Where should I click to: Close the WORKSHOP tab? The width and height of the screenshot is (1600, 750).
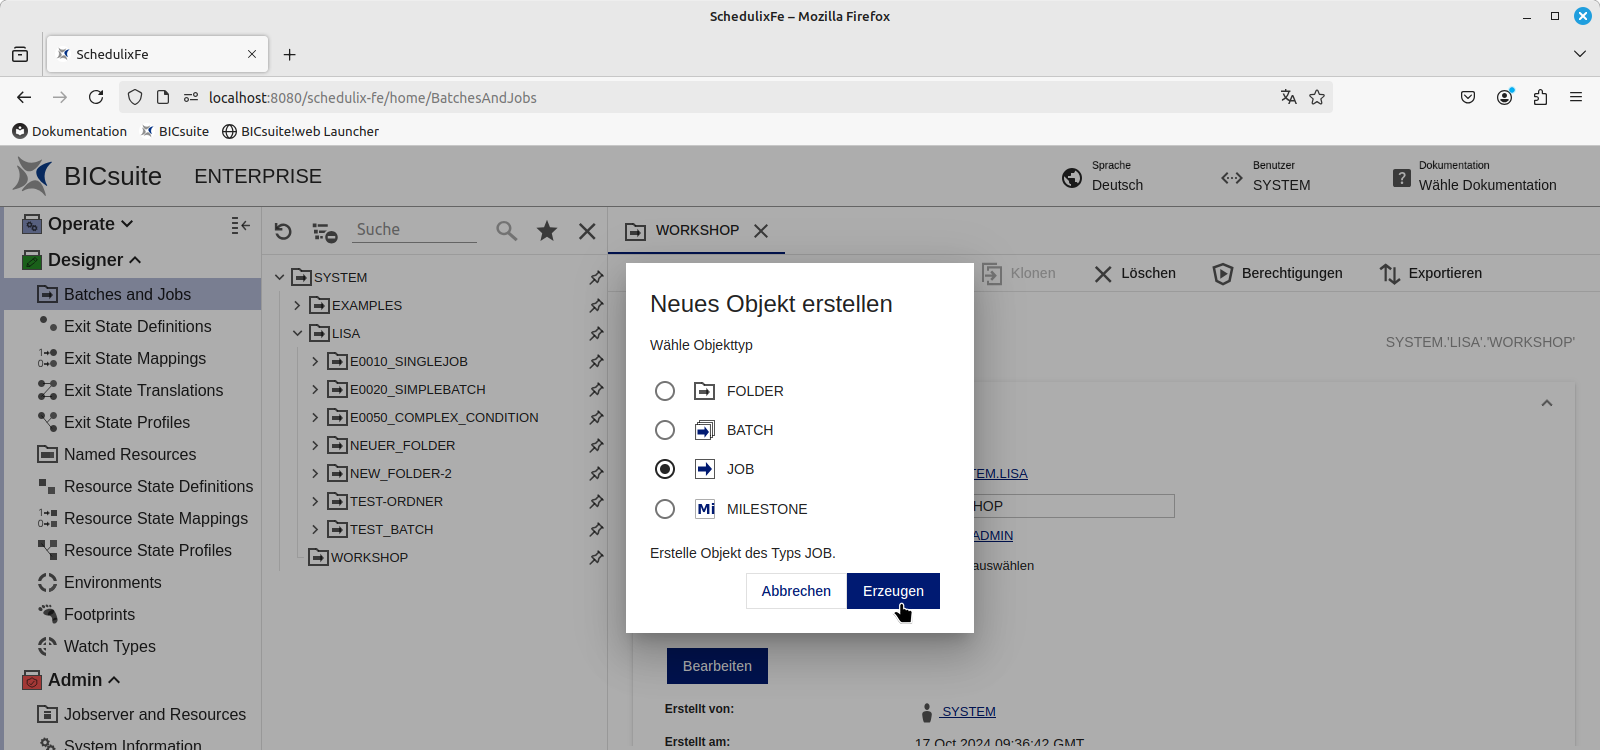pos(761,231)
